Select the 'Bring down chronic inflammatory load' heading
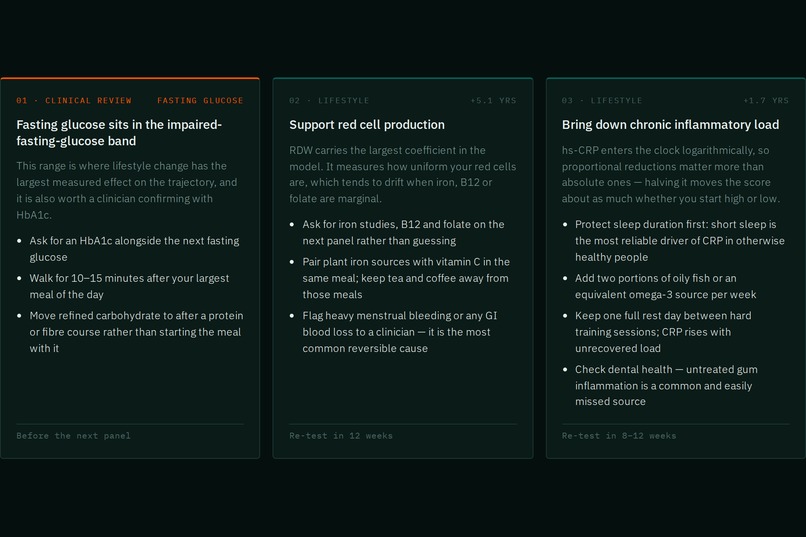This screenshot has height=537, width=806. pyautogui.click(x=670, y=125)
